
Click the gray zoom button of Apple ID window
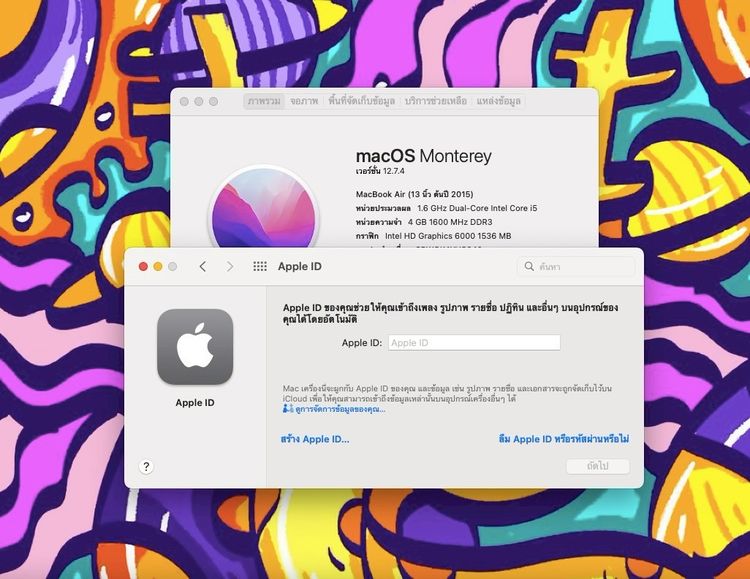point(173,267)
